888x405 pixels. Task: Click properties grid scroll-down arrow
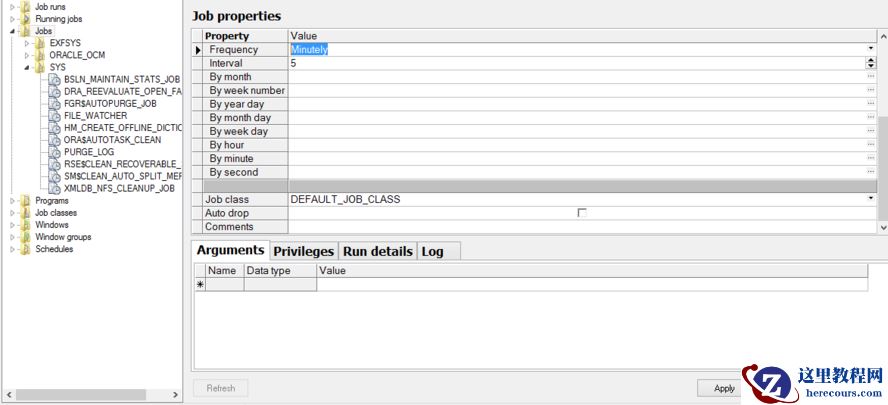883,227
